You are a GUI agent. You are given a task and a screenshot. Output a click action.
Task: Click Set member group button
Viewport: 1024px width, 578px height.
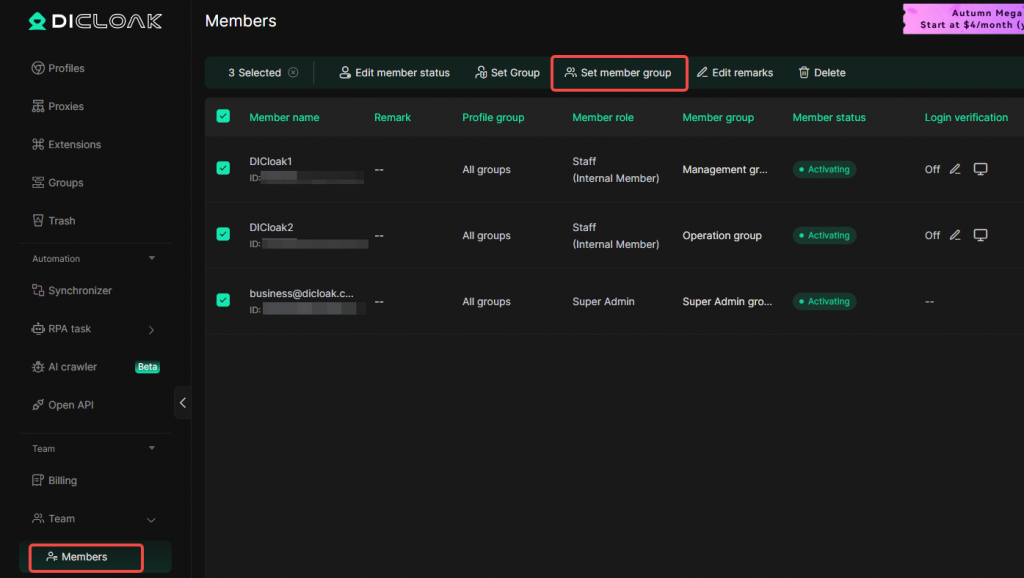pos(618,73)
